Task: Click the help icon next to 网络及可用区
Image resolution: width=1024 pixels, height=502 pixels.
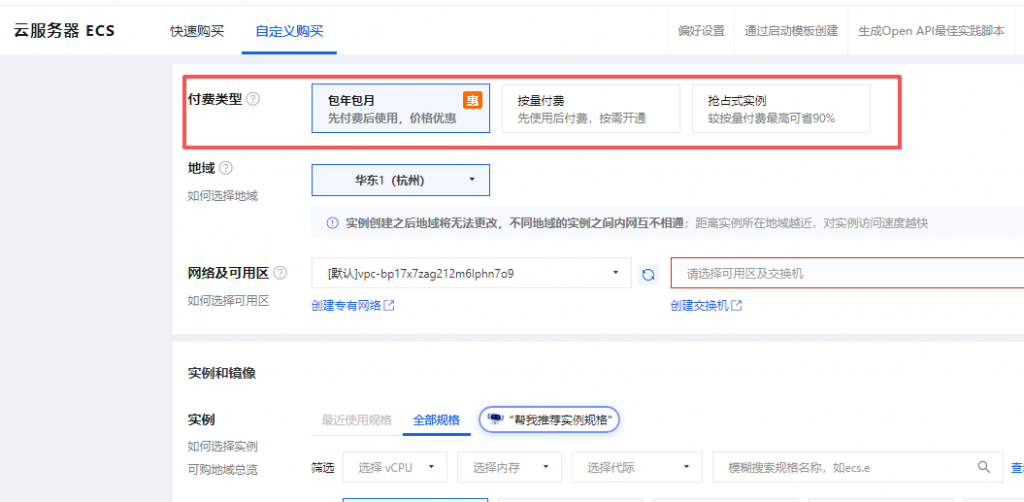Action: [x=280, y=273]
